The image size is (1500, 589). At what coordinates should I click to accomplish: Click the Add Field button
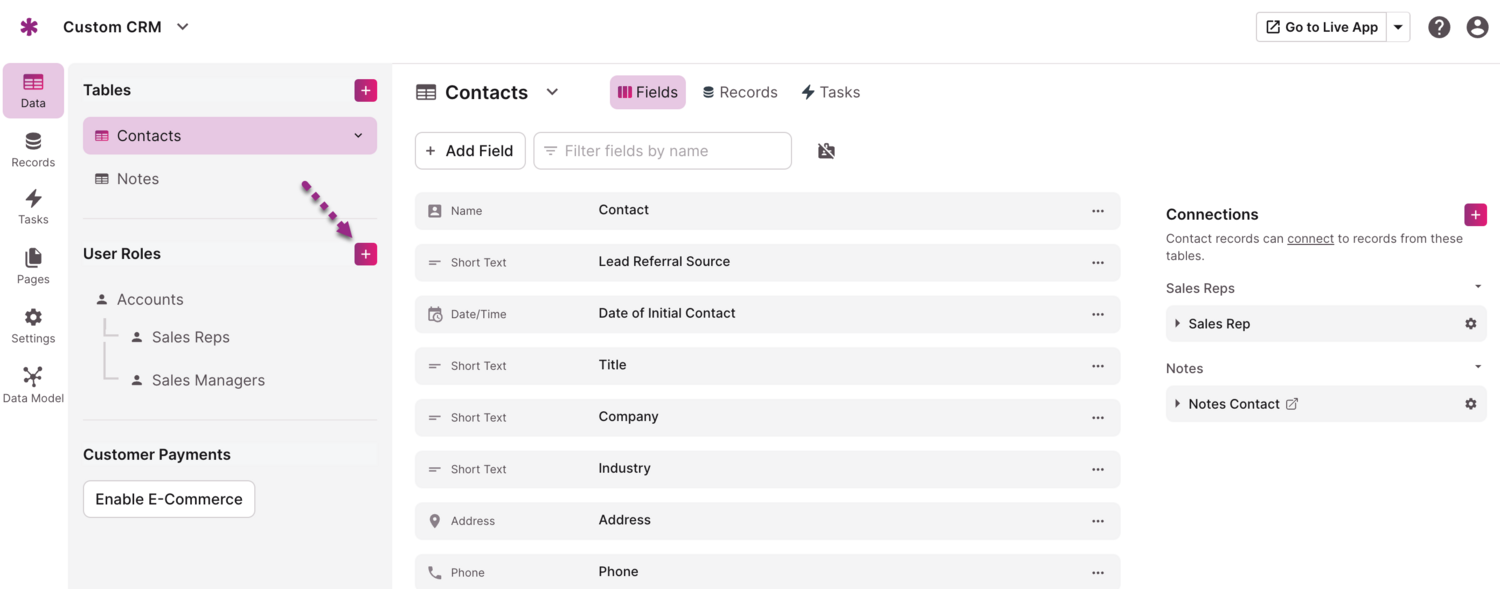[x=470, y=151]
